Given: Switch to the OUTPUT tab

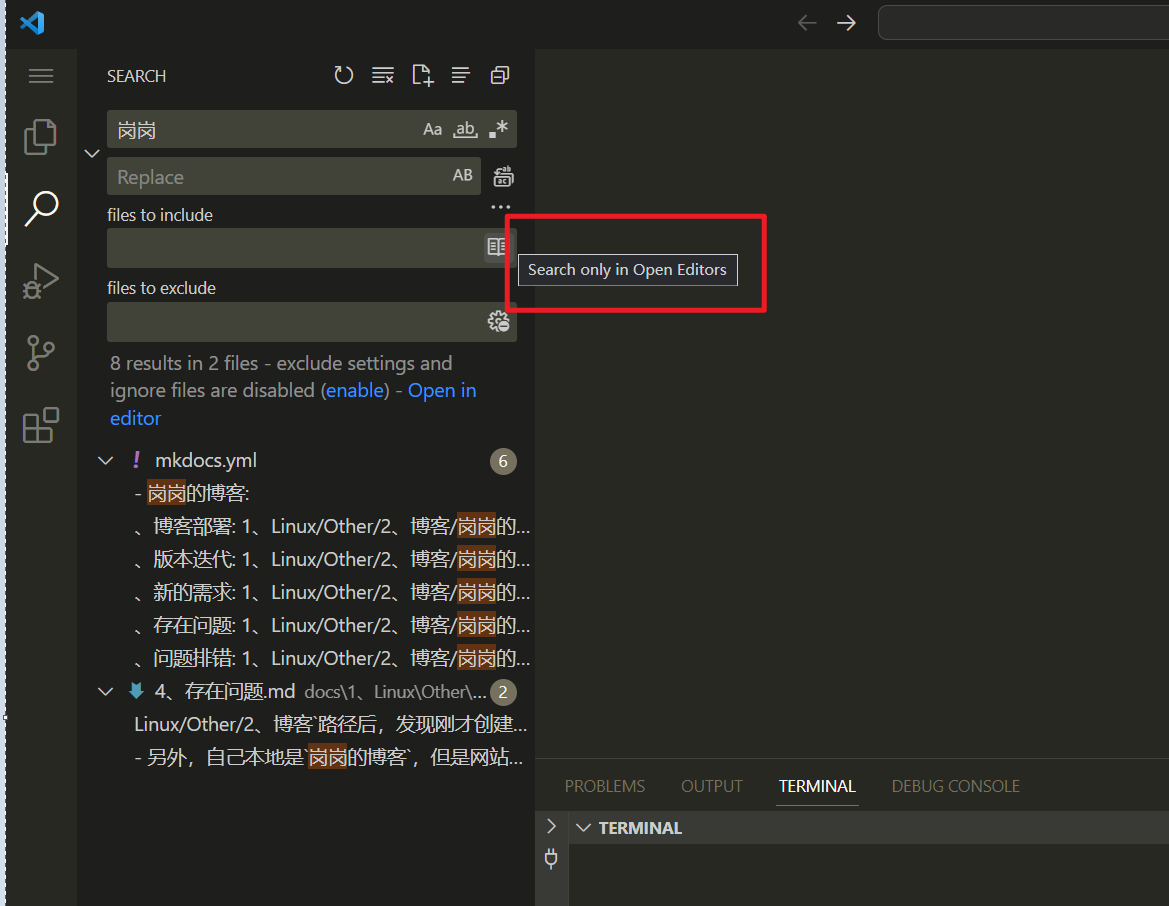Looking at the screenshot, I should 711,786.
